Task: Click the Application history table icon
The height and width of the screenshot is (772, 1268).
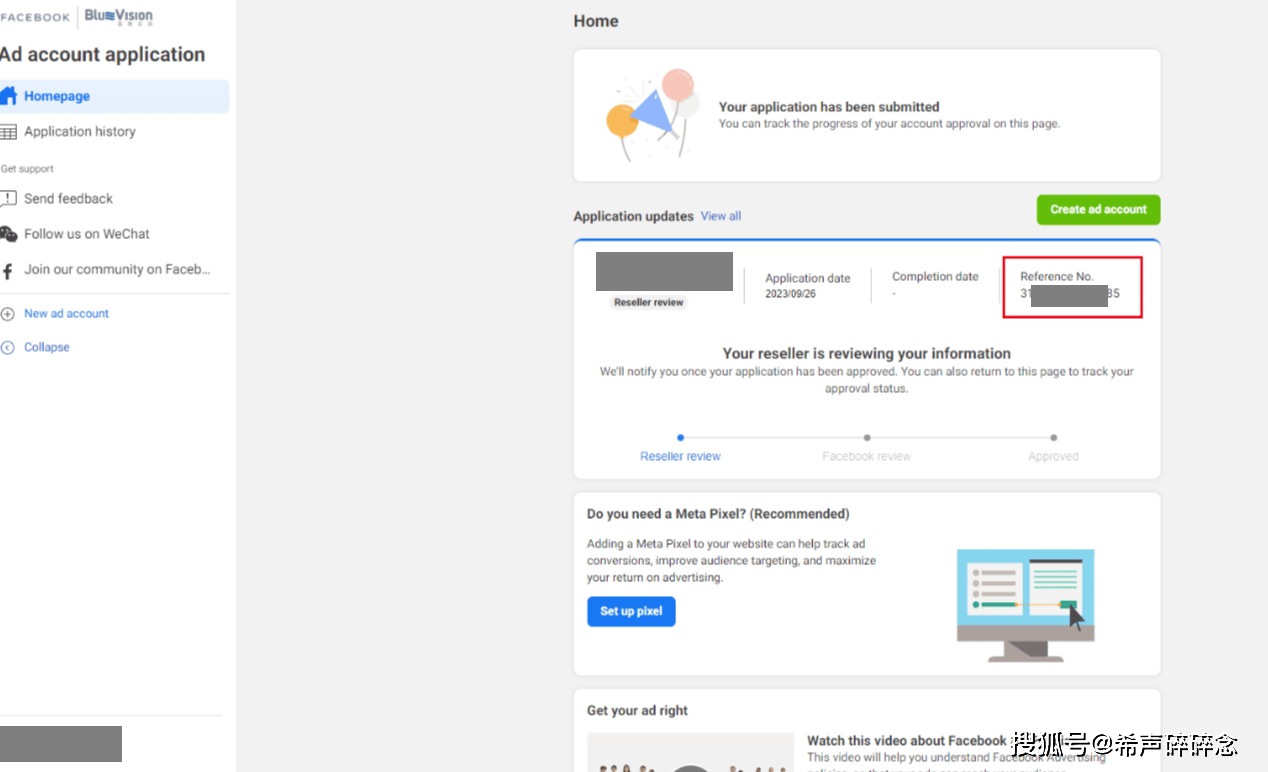Action: tap(8, 132)
